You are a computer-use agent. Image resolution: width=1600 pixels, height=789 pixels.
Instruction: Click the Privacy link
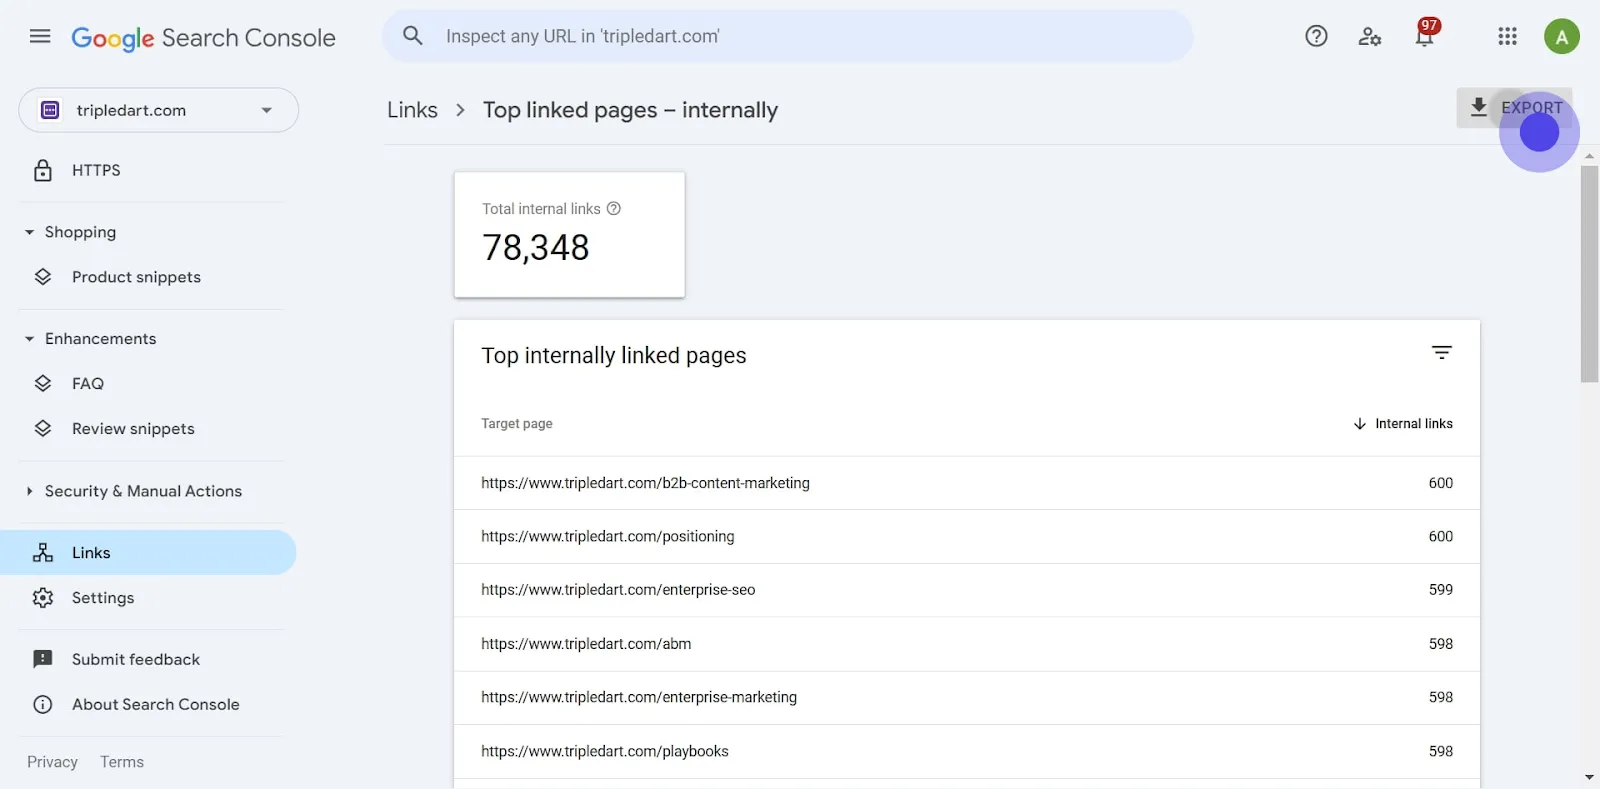pyautogui.click(x=52, y=762)
